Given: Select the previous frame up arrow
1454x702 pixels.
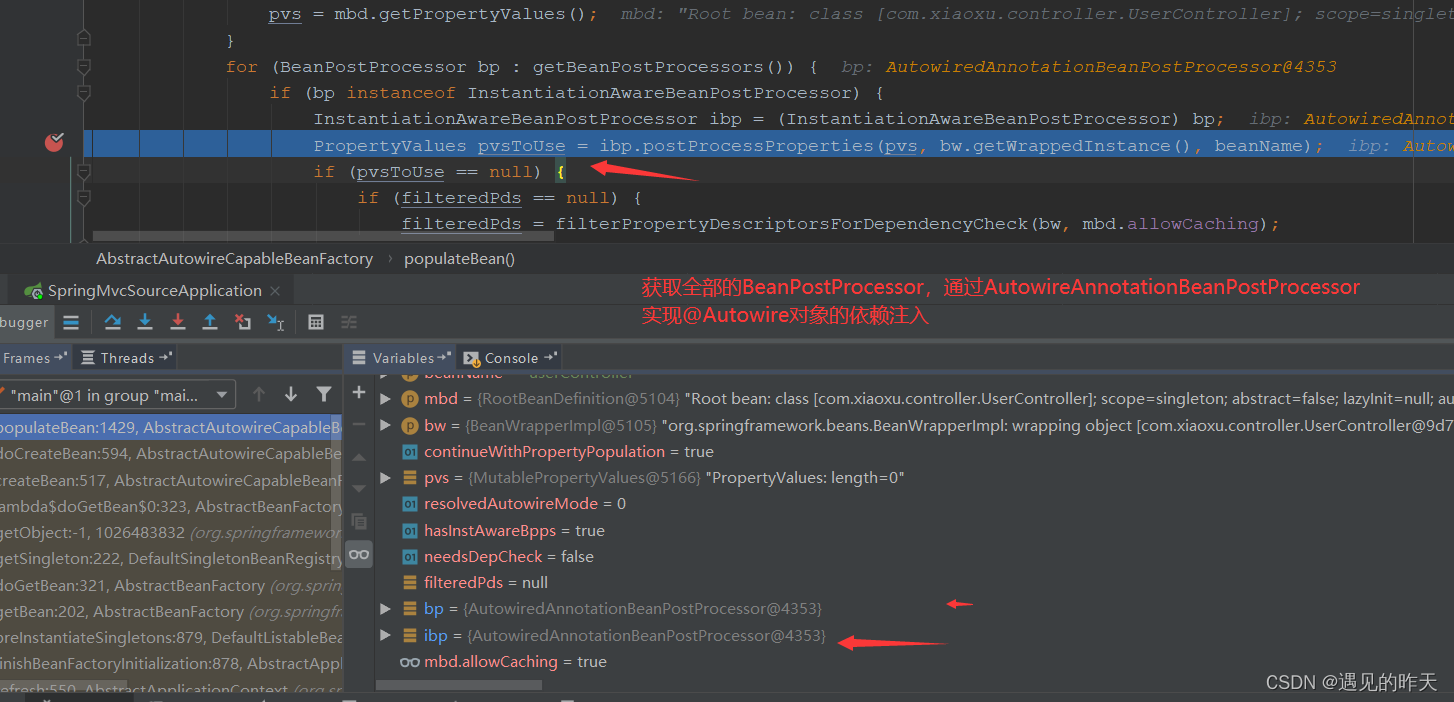Looking at the screenshot, I should click(259, 395).
